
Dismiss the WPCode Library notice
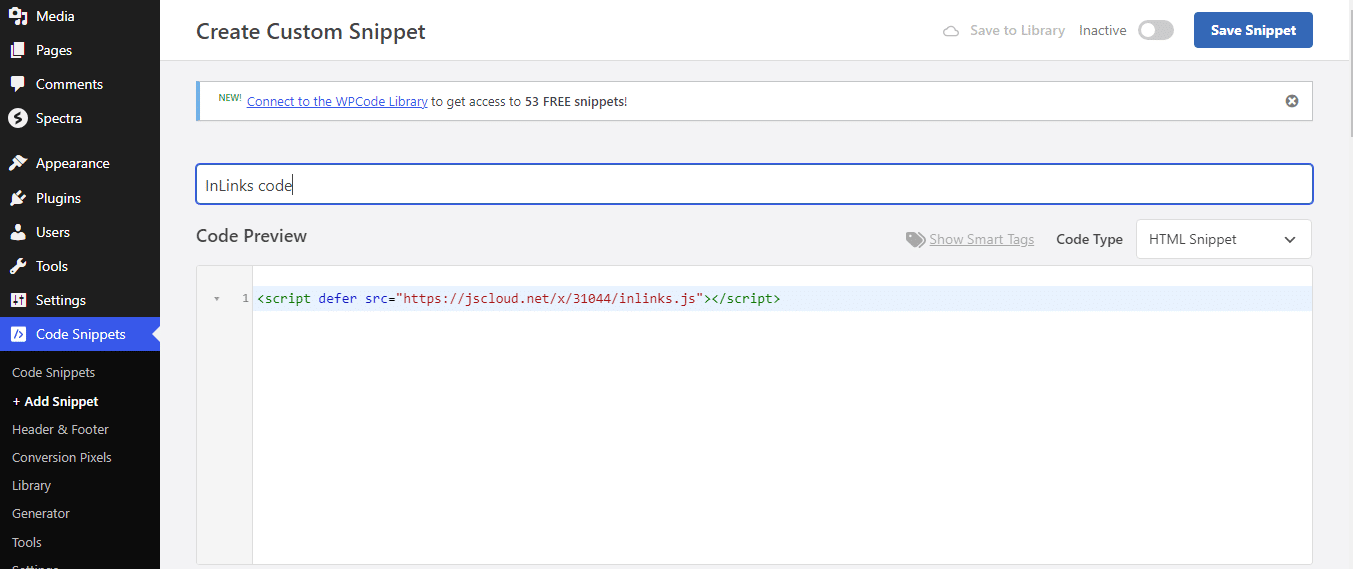tap(1292, 101)
